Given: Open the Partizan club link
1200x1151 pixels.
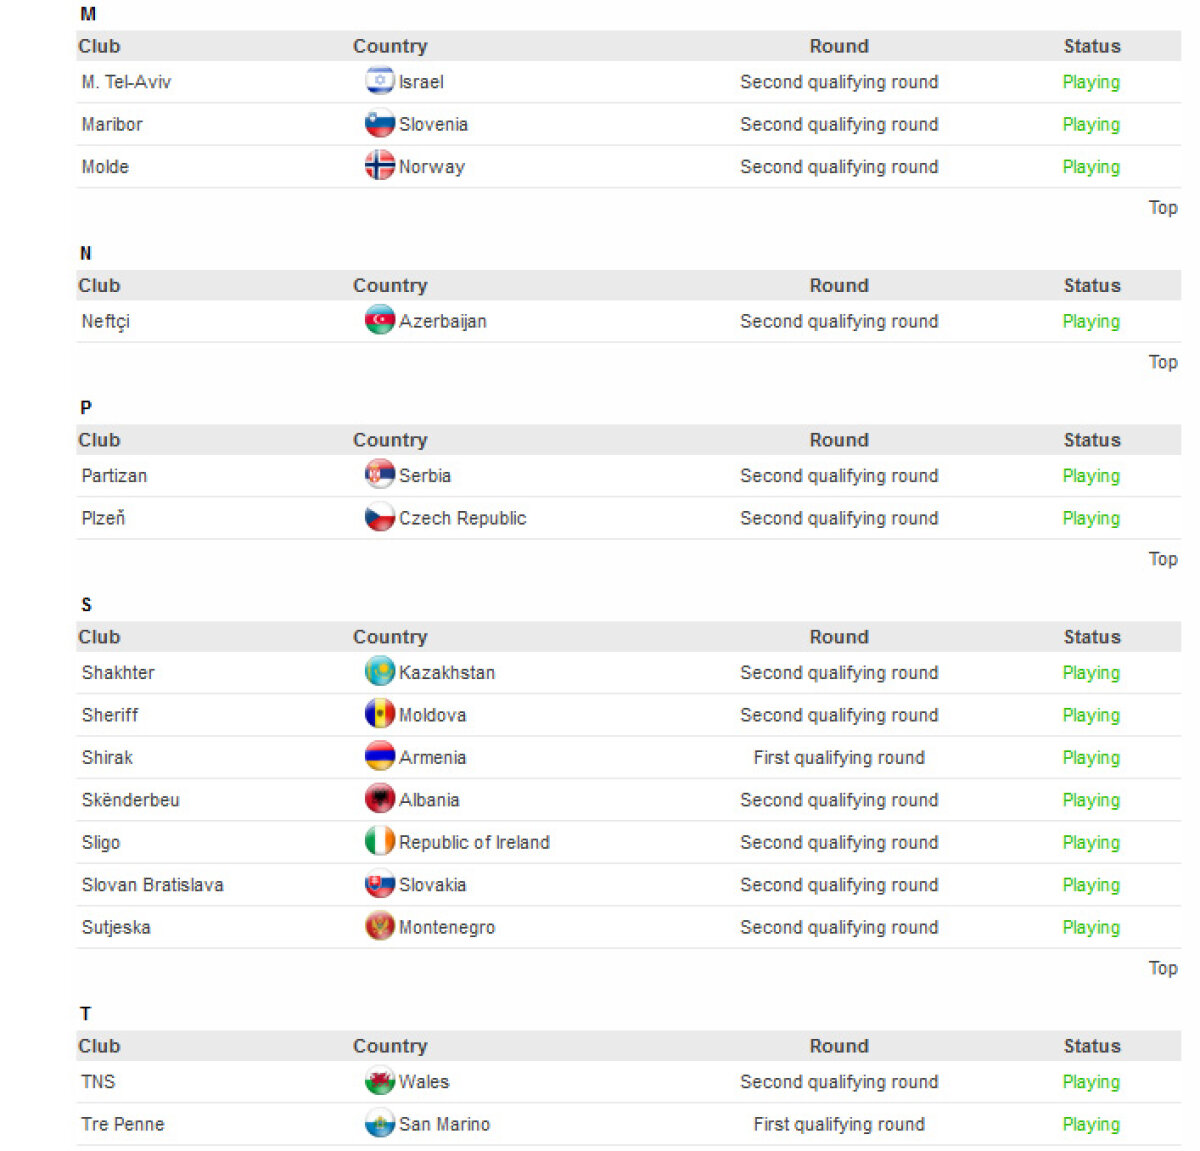Looking at the screenshot, I should pyautogui.click(x=114, y=476).
